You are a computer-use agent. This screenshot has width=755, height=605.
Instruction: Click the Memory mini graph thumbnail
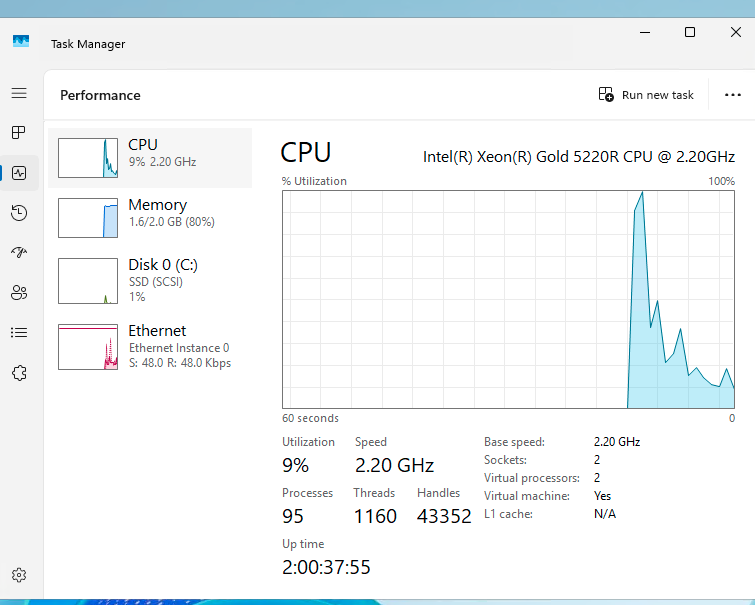[x=88, y=218]
